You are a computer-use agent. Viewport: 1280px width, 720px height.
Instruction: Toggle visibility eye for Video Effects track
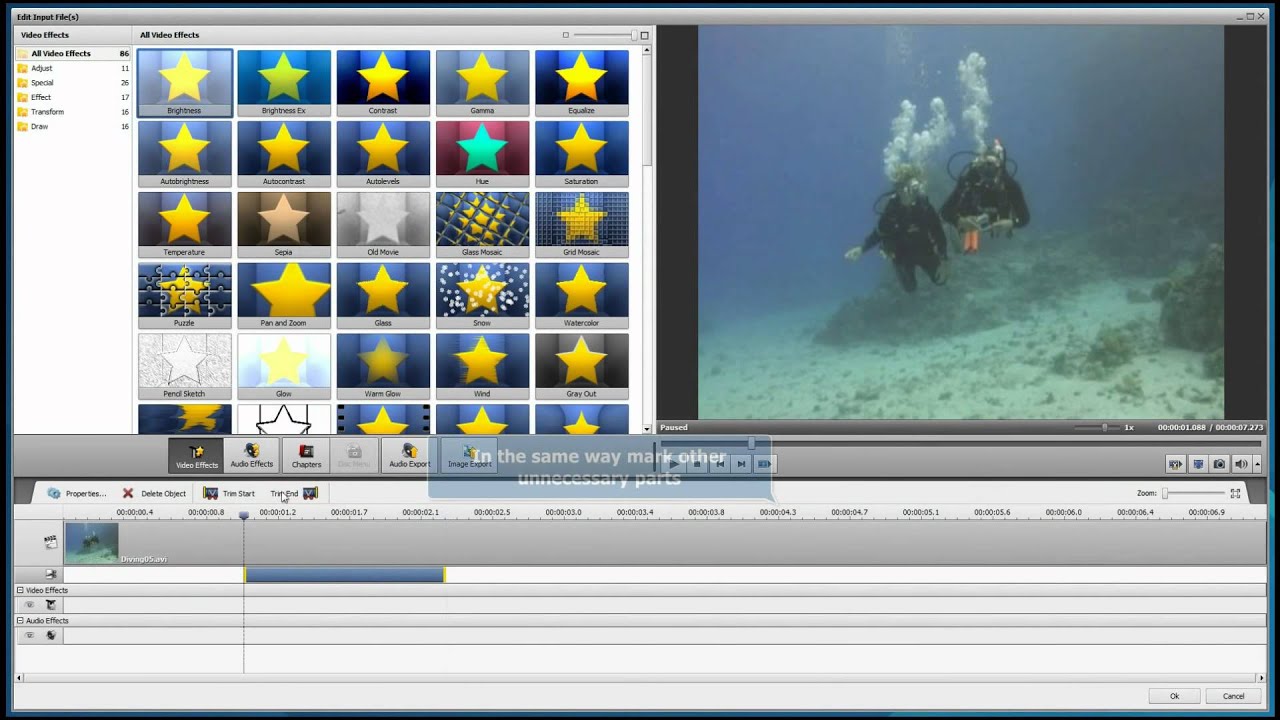point(29,605)
